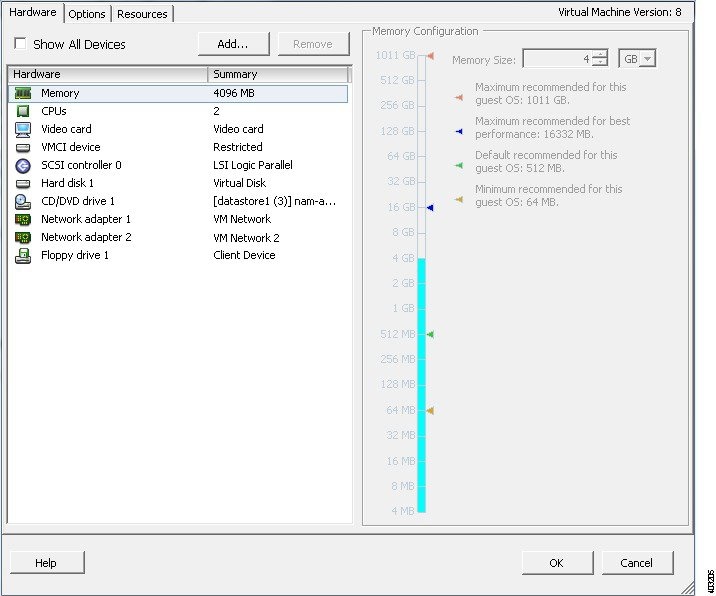This screenshot has height=596, width=716.
Task: Select the CD/DVD drive 1 row
Action: point(178,201)
